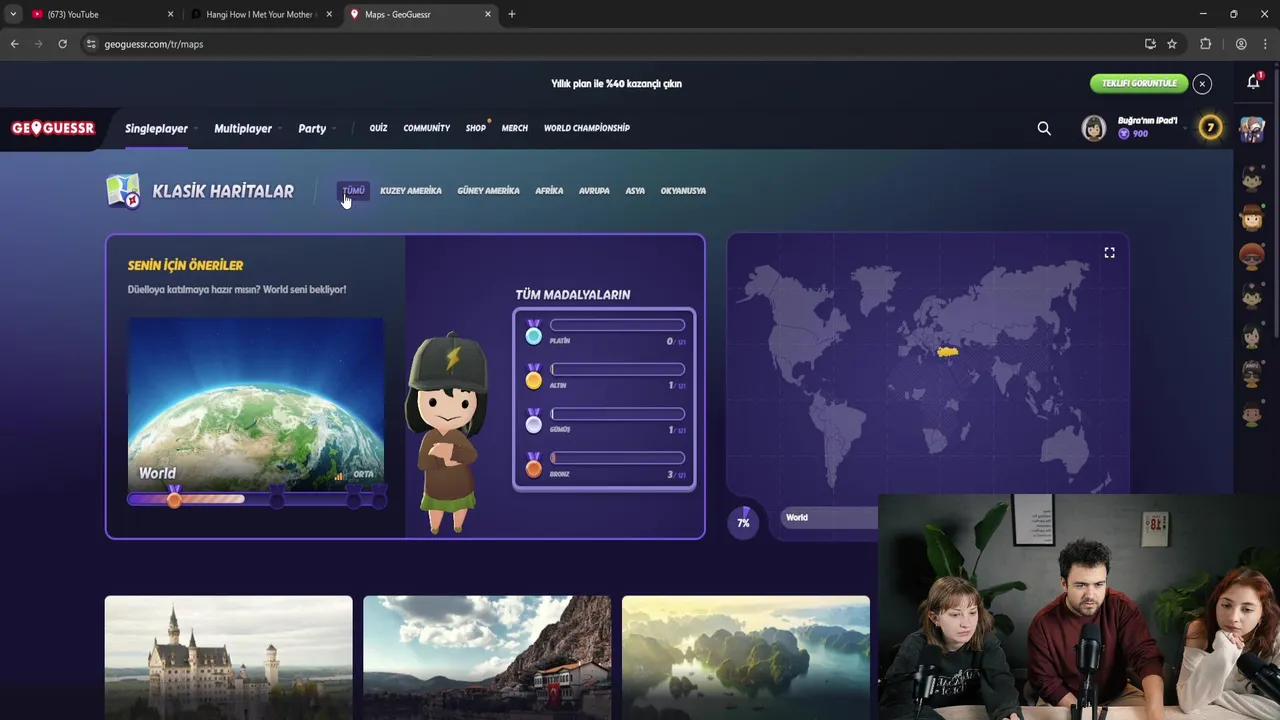Open the SHOP link
The width and height of the screenshot is (1280, 720).
tap(475, 128)
